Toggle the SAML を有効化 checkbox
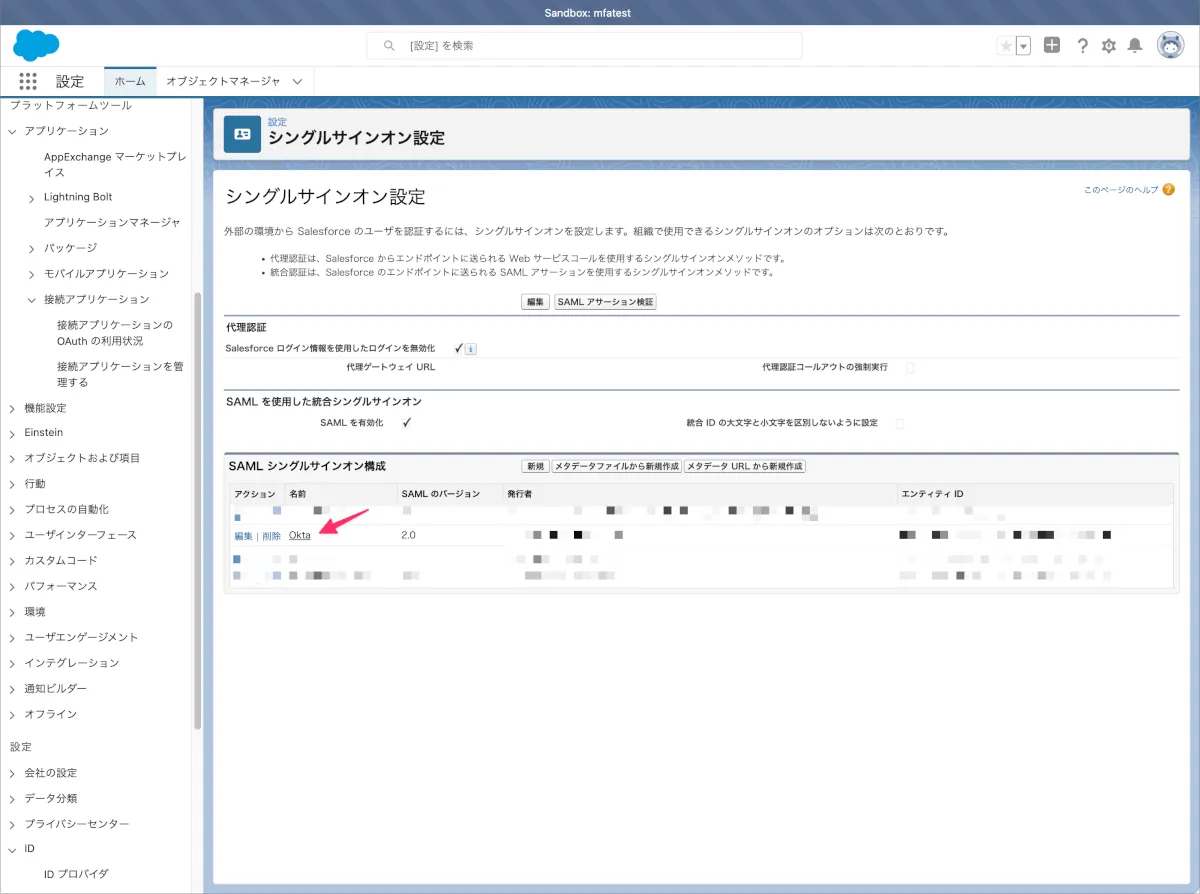 [407, 423]
